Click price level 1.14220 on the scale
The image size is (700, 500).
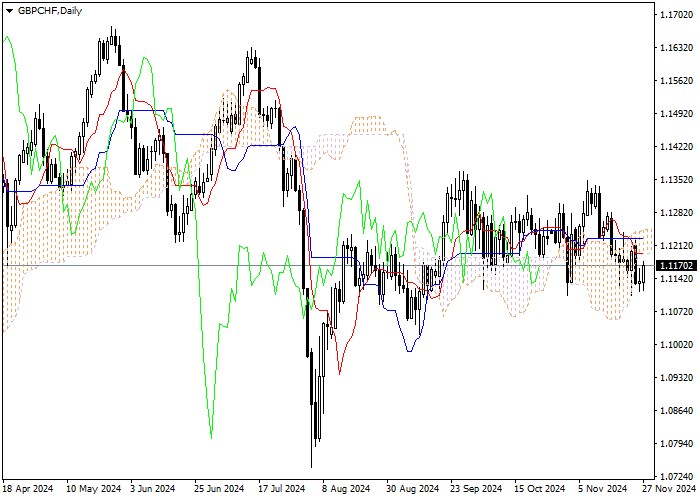click(676, 147)
